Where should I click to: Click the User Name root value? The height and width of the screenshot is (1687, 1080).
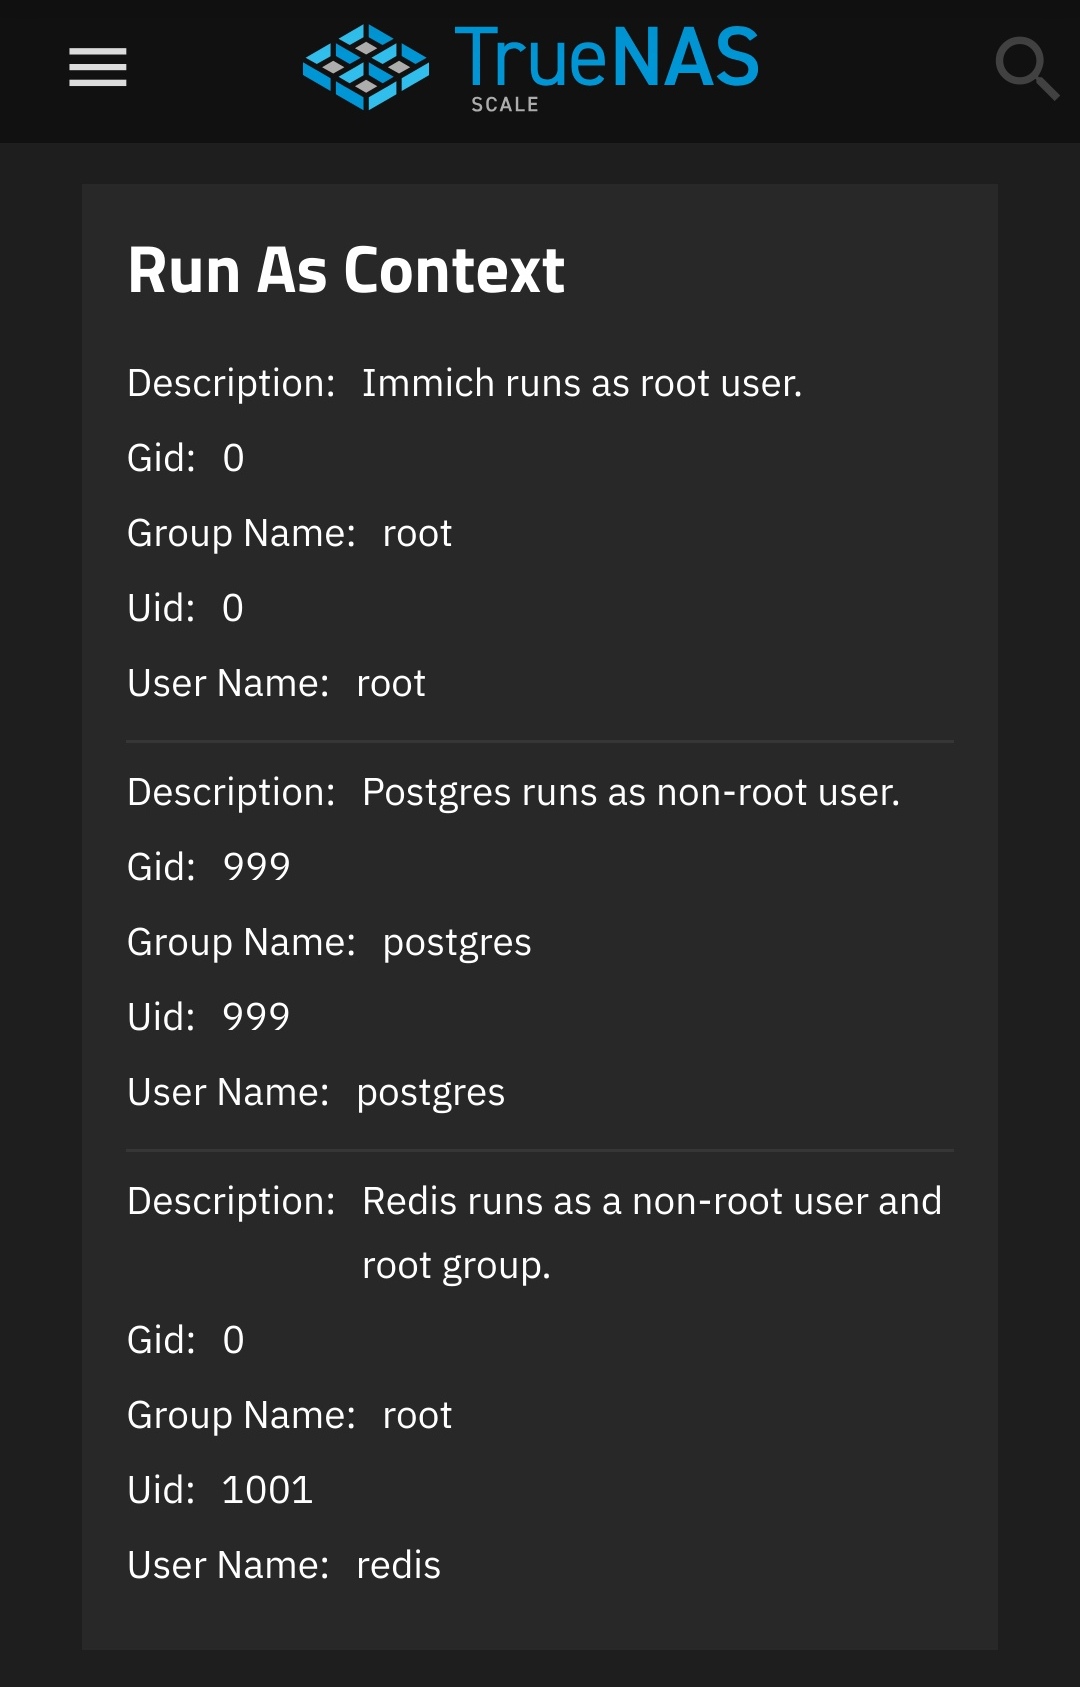pos(391,683)
